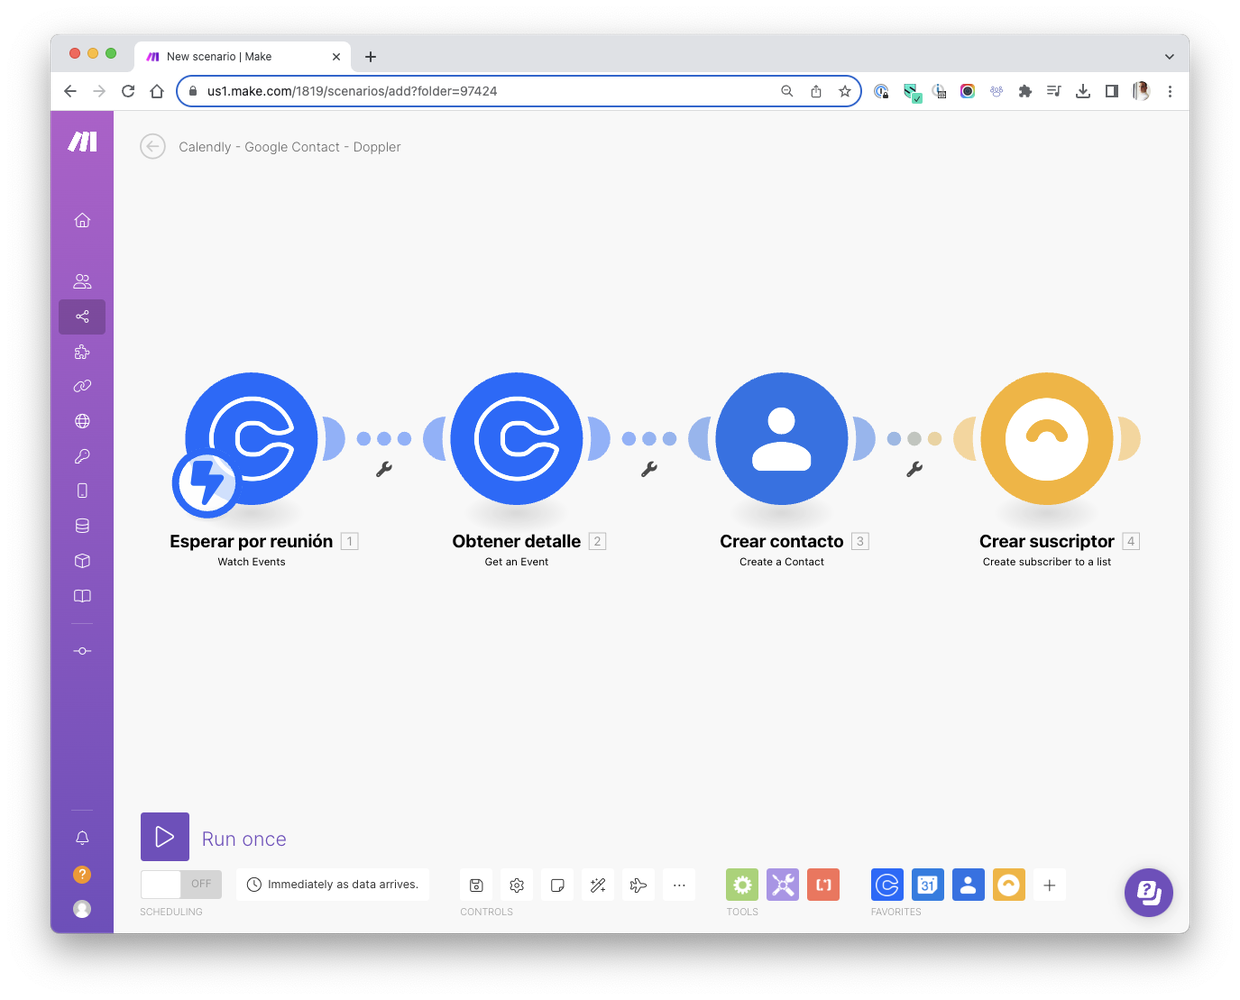The width and height of the screenshot is (1240, 1000).
Task: Click the Auto-align magic wand icon
Action: tap(598, 885)
